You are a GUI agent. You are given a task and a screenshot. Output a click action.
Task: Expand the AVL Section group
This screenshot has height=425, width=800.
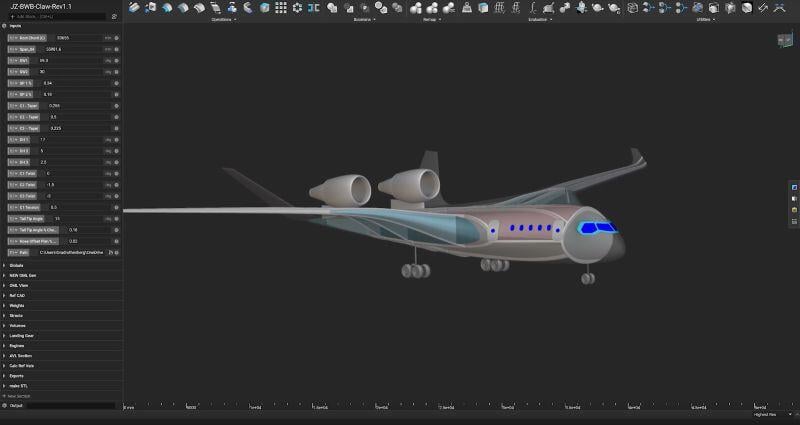tap(5, 356)
